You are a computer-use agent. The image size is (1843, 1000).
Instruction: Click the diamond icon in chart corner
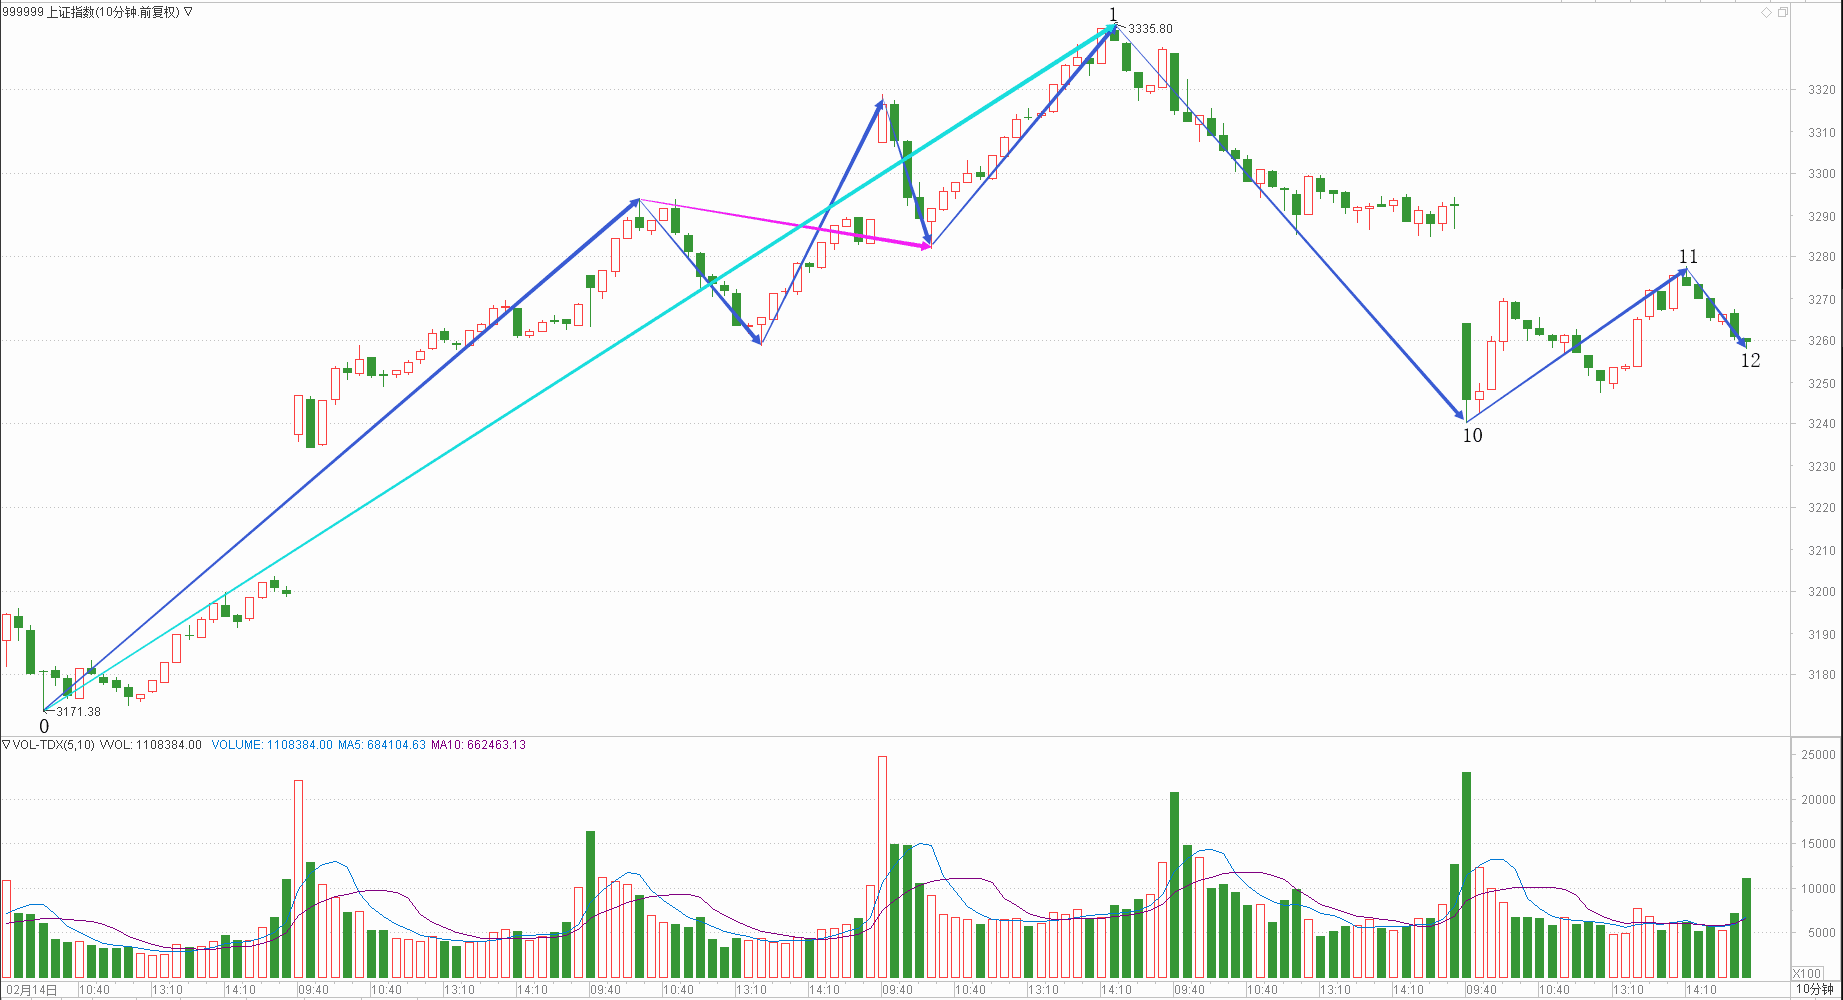[x=1766, y=12]
